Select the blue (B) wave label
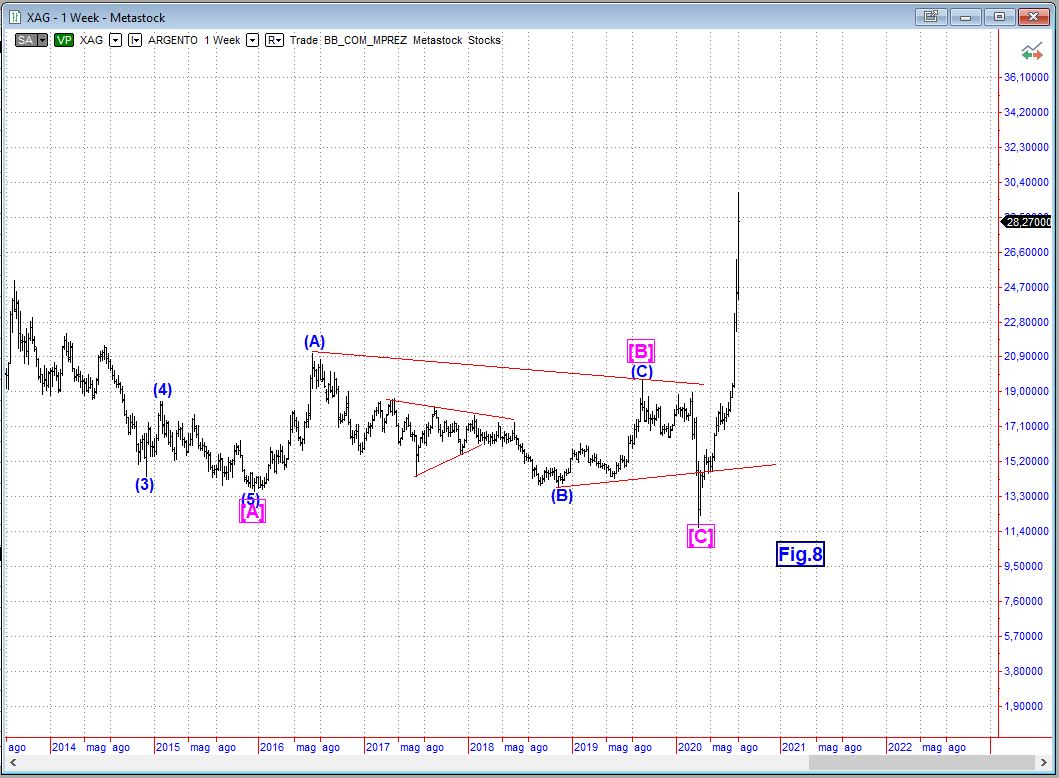Screen dimensions: 1059x778 [x=561, y=496]
